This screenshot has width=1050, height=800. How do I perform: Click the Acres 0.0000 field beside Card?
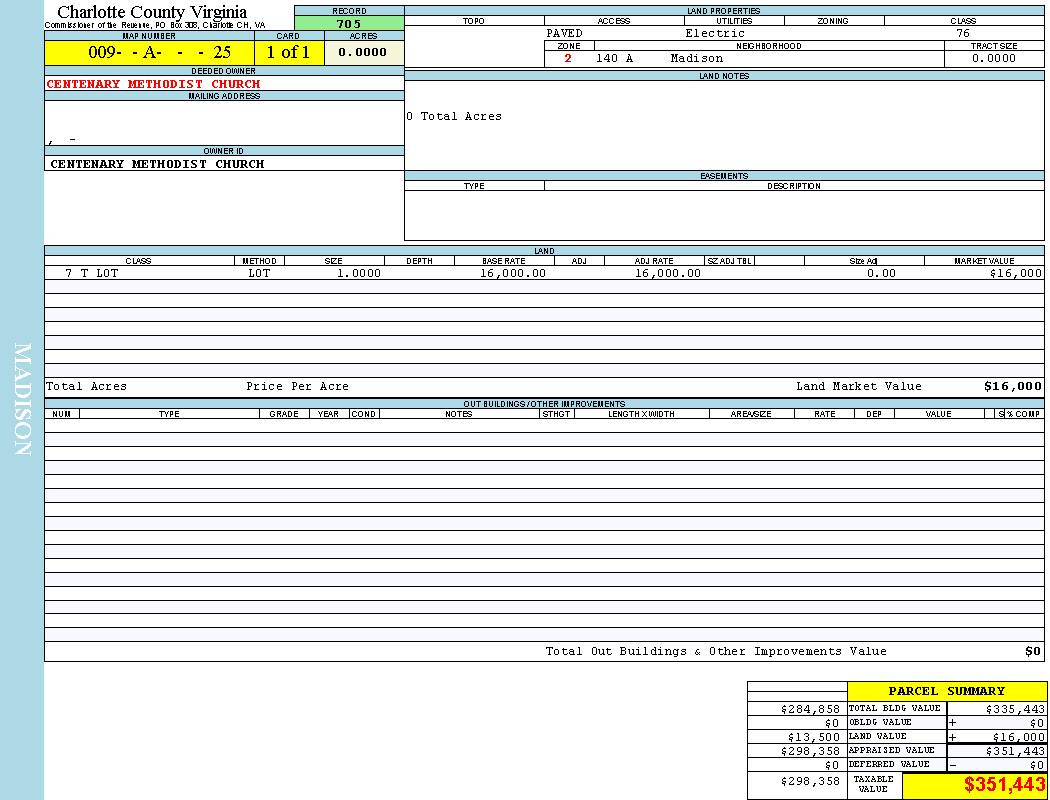[x=363, y=53]
